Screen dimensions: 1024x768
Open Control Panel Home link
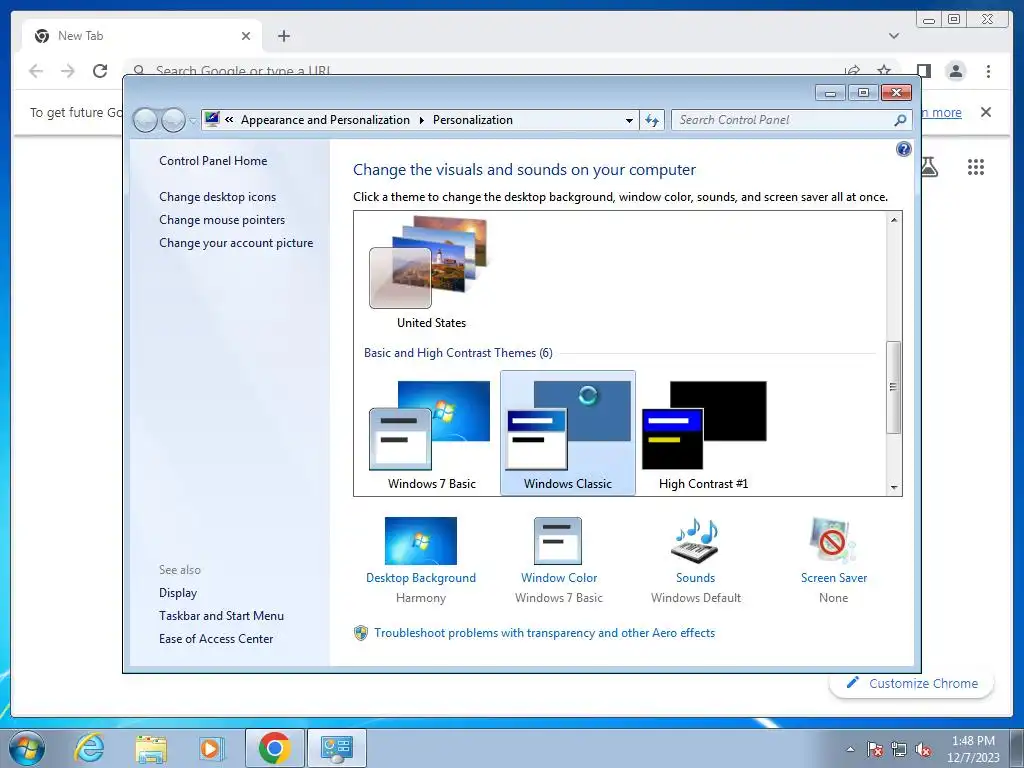213,161
